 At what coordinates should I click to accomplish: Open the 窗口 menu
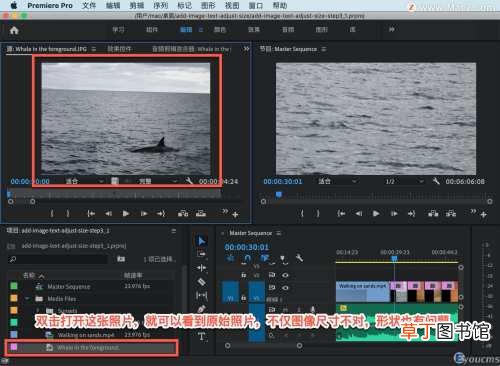(256, 6)
